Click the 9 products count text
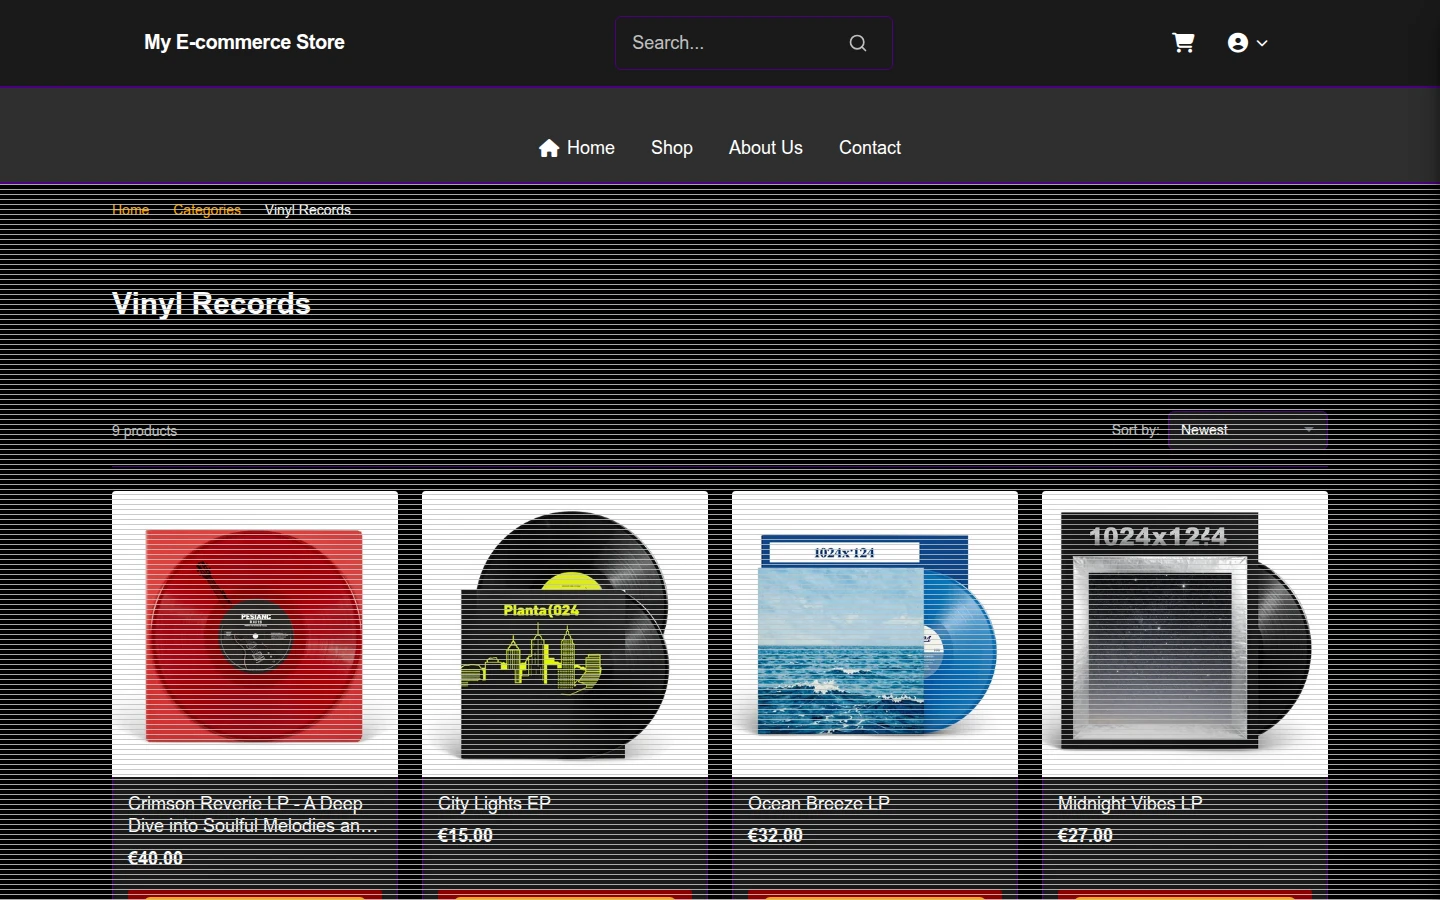This screenshot has height=900, width=1440. click(144, 431)
